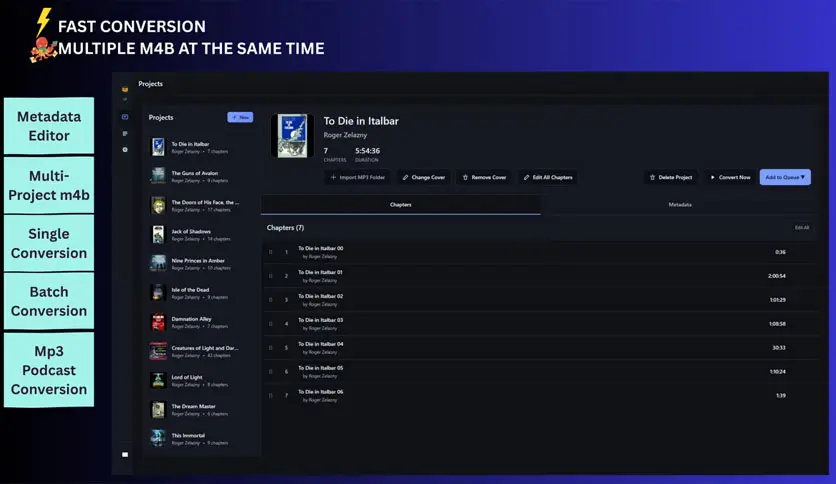This screenshot has width=836, height=484.
Task: Click the drag handle of chapter To Die in Italbar 04
Action: pos(270,348)
